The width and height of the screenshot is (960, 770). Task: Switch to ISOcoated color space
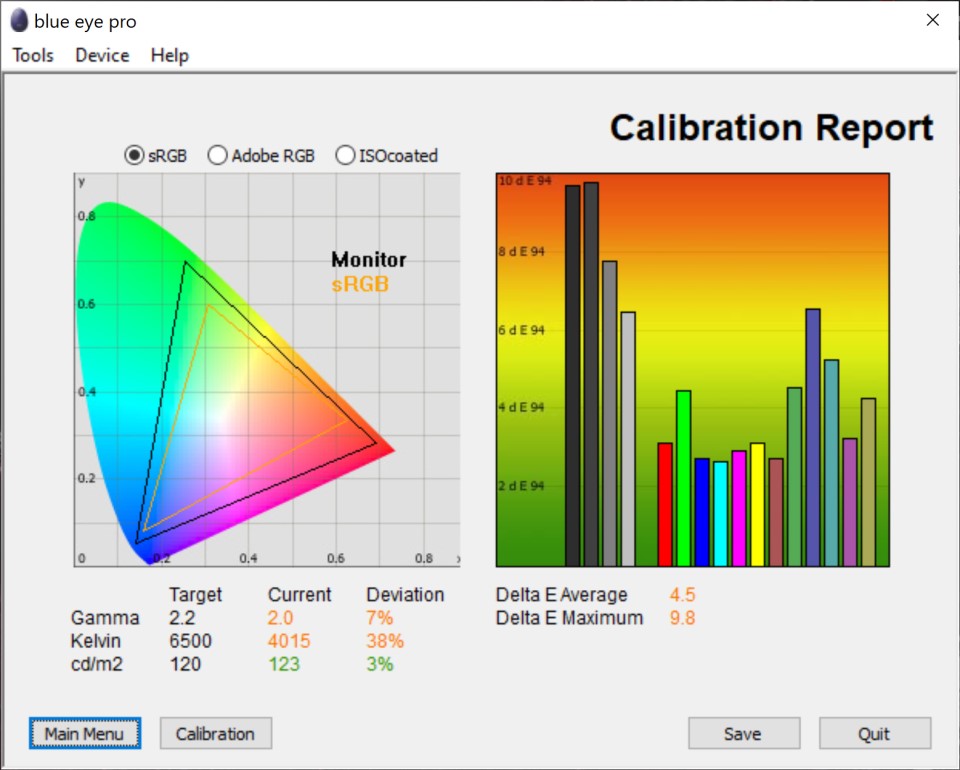tap(345, 155)
